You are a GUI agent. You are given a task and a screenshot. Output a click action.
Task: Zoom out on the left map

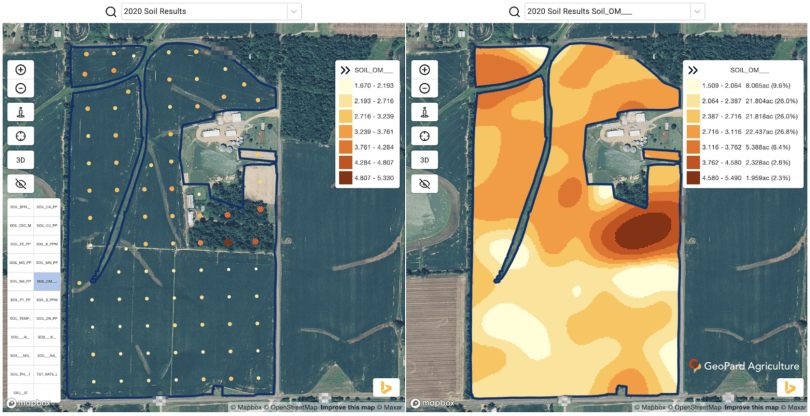[21, 88]
